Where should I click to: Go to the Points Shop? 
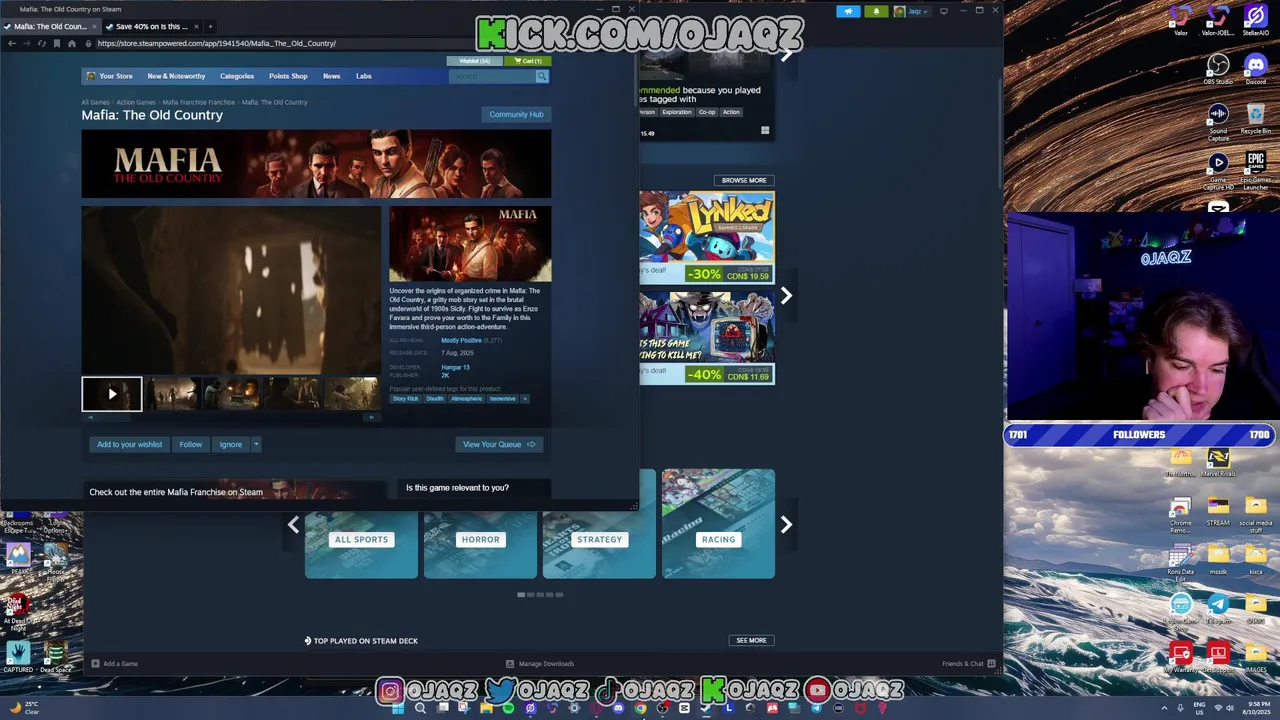[288, 76]
